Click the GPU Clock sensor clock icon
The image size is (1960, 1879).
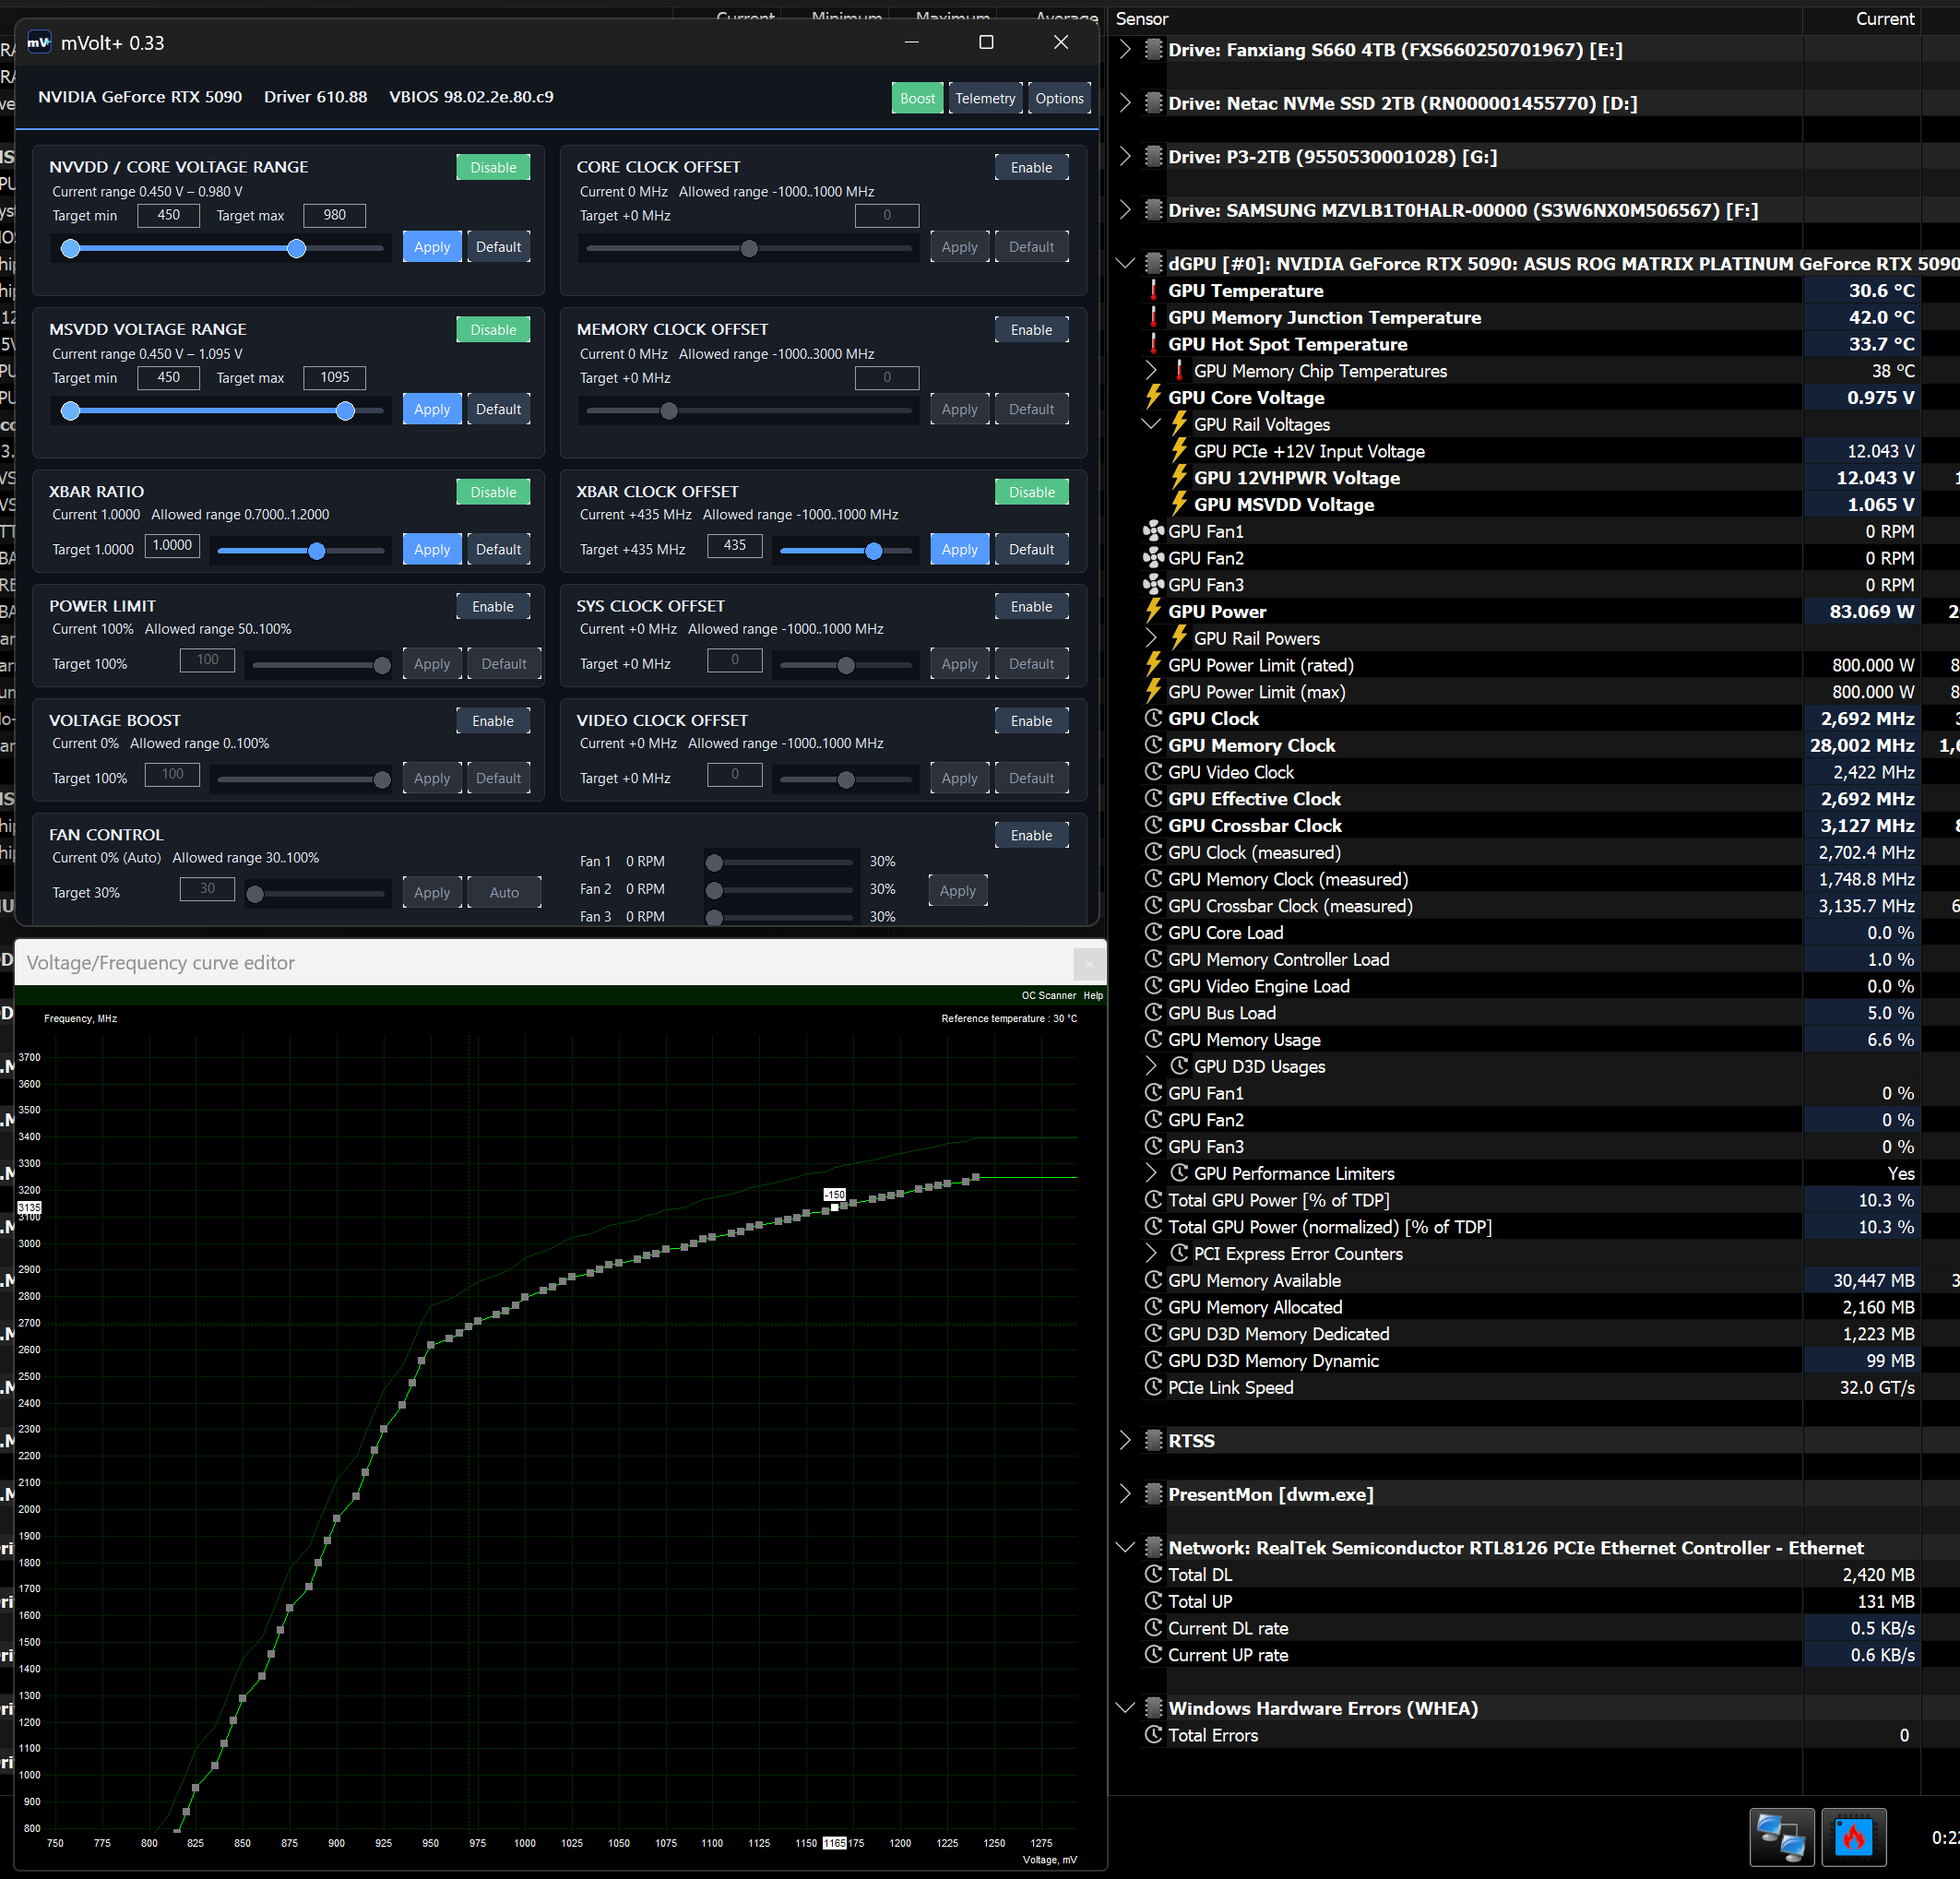pyautogui.click(x=1153, y=718)
